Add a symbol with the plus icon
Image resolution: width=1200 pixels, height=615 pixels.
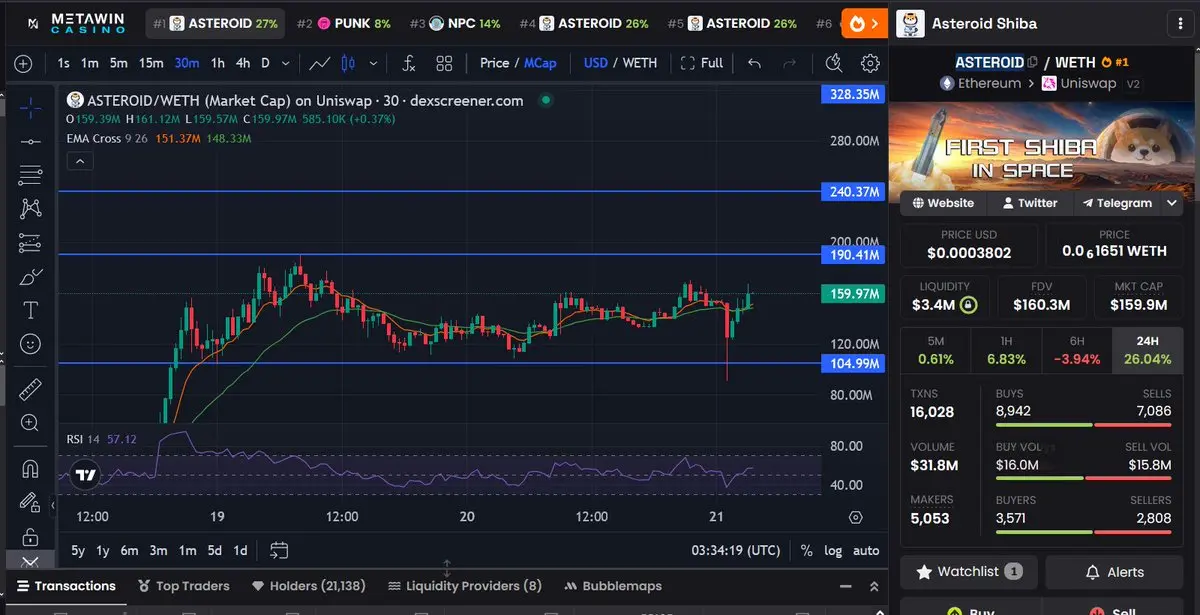(x=23, y=63)
